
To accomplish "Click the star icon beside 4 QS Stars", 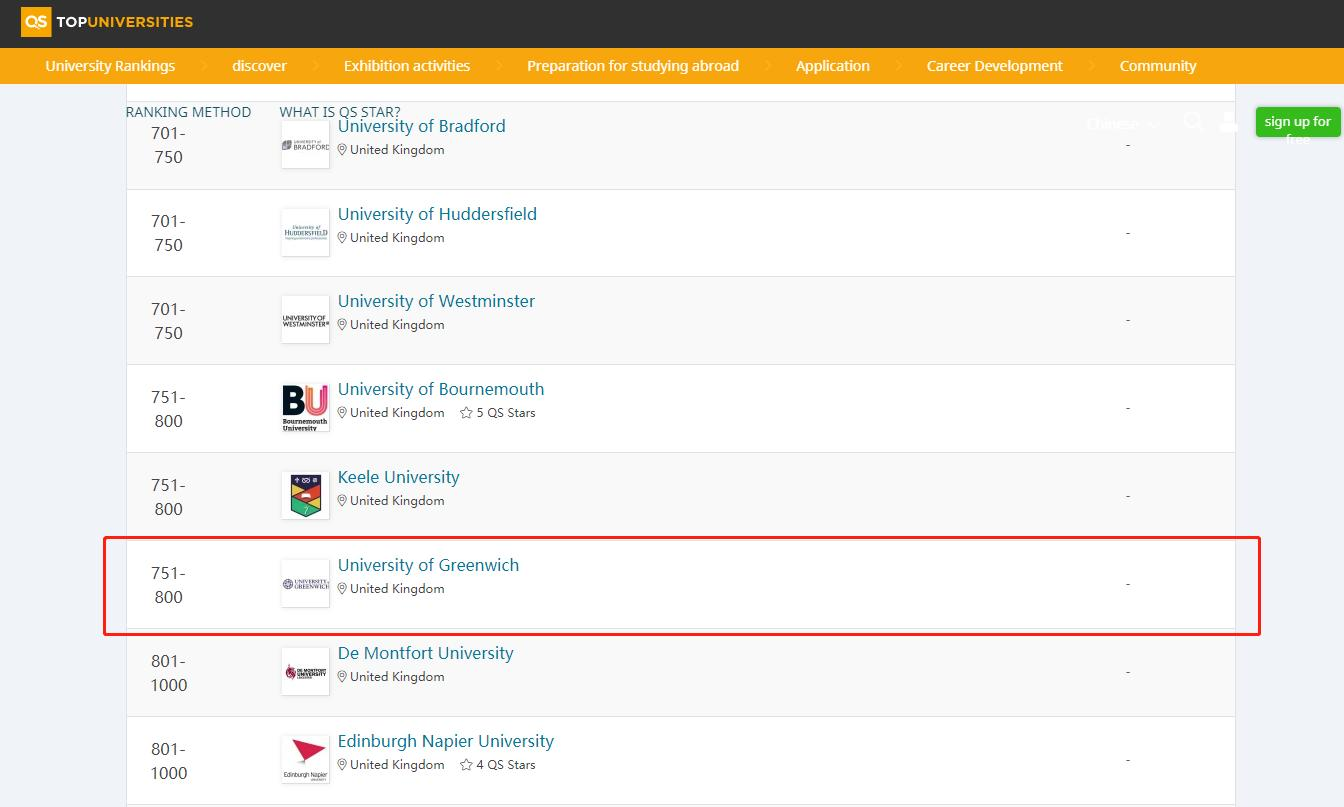I will click(x=466, y=764).
